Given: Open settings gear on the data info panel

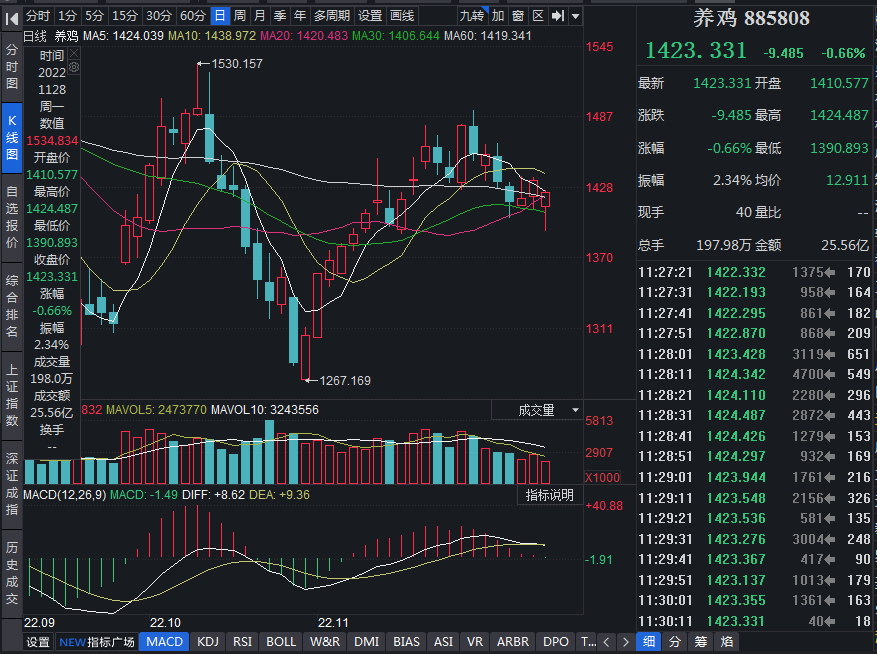Looking at the screenshot, I should pyautogui.click(x=73, y=66).
